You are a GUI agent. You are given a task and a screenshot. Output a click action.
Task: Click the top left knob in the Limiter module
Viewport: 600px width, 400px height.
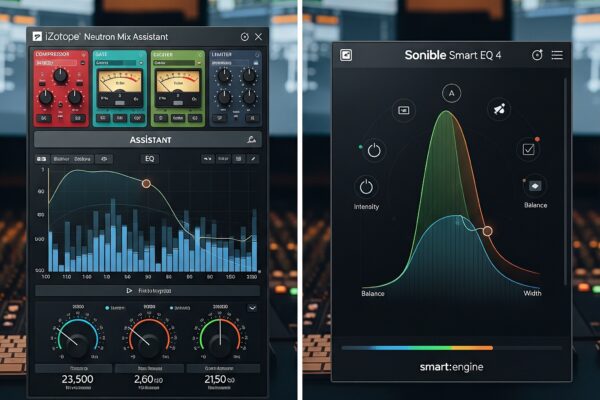(x=224, y=76)
